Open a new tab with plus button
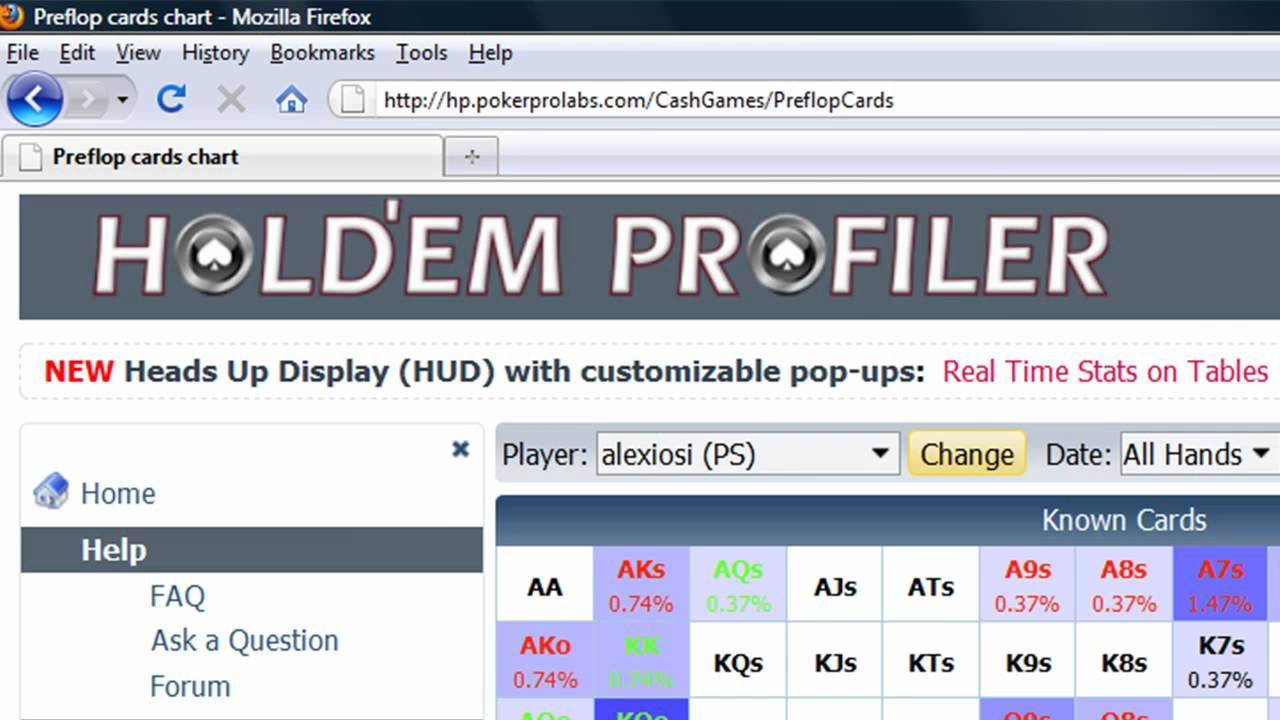The height and width of the screenshot is (720, 1280). click(x=472, y=157)
